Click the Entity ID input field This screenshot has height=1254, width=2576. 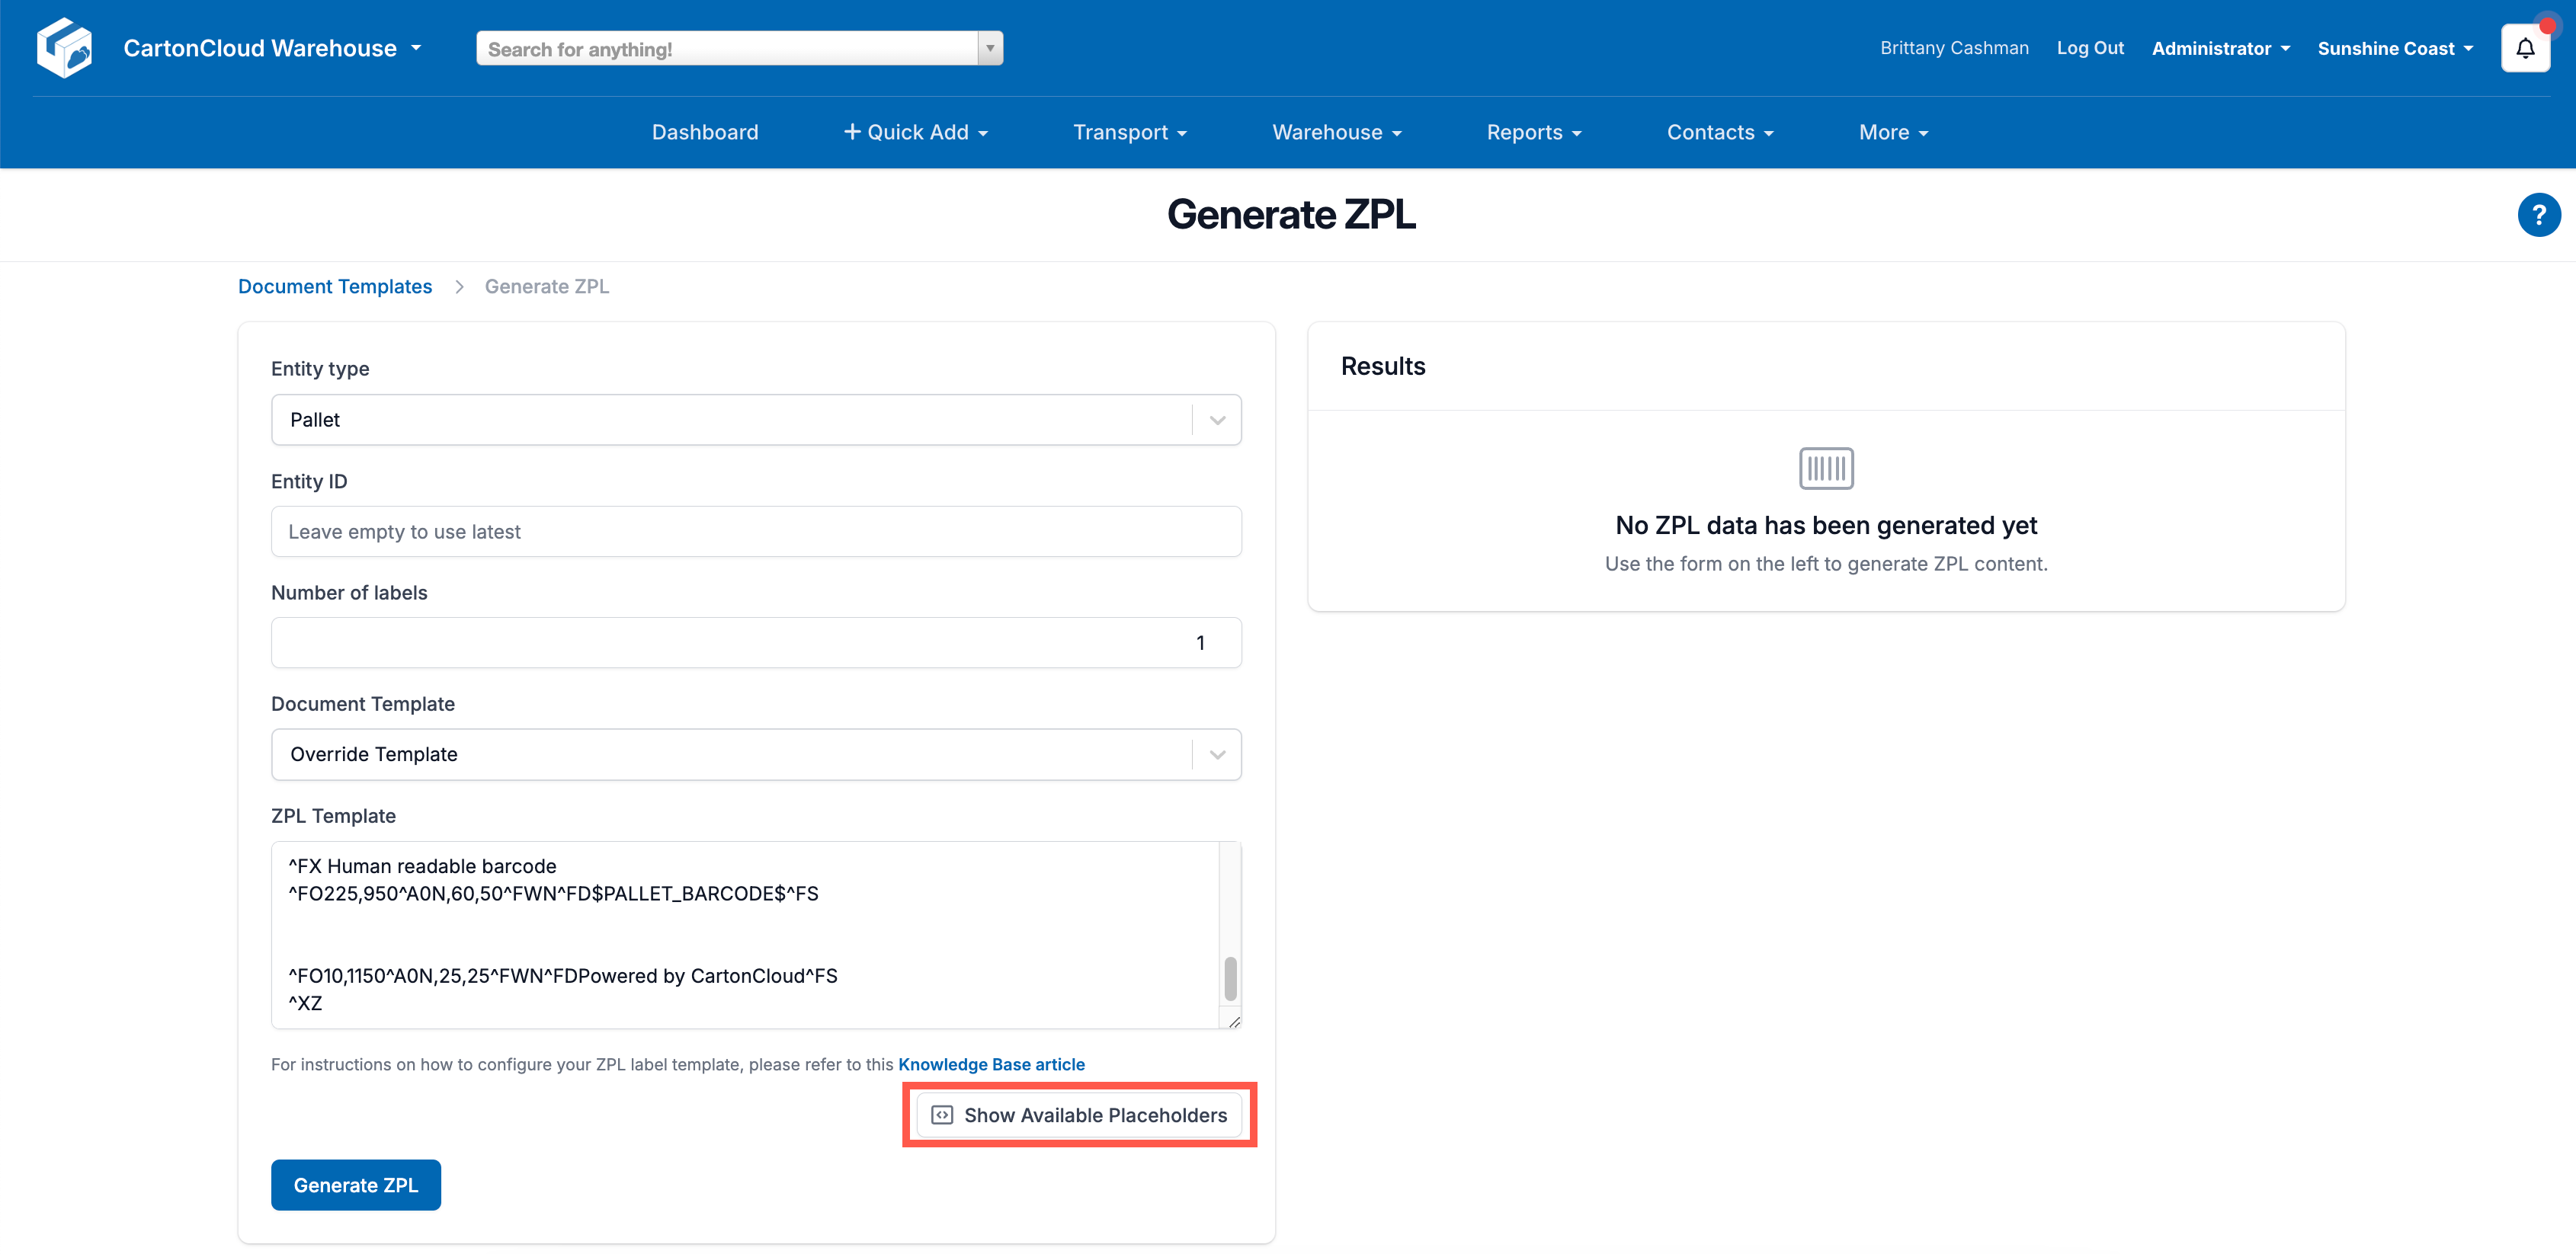tap(756, 531)
